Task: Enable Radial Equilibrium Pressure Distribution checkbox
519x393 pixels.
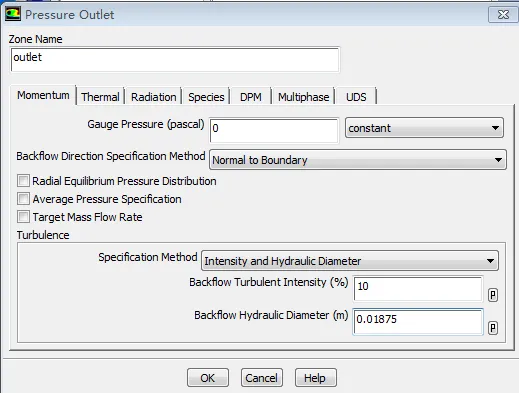Action: [23, 181]
